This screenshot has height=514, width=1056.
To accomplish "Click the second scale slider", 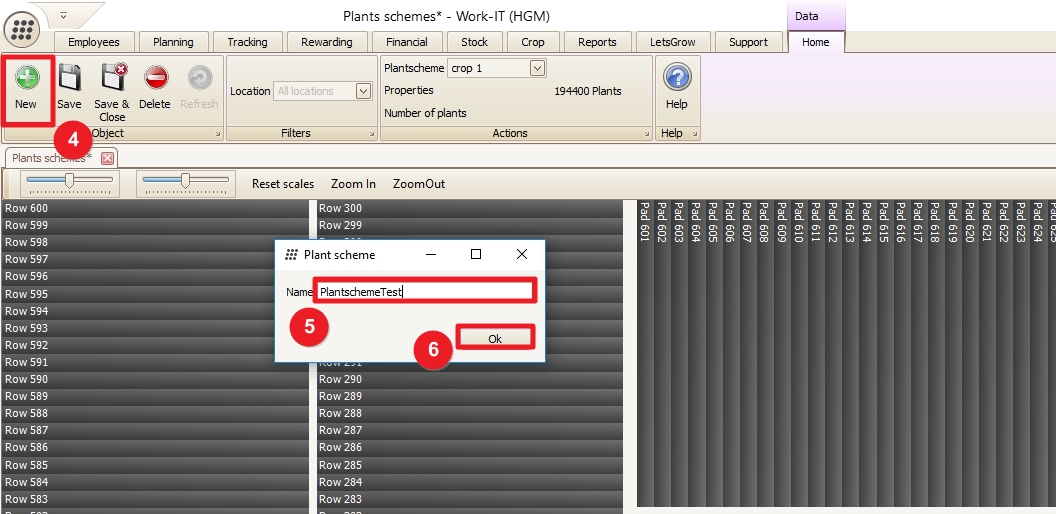I will (x=186, y=183).
